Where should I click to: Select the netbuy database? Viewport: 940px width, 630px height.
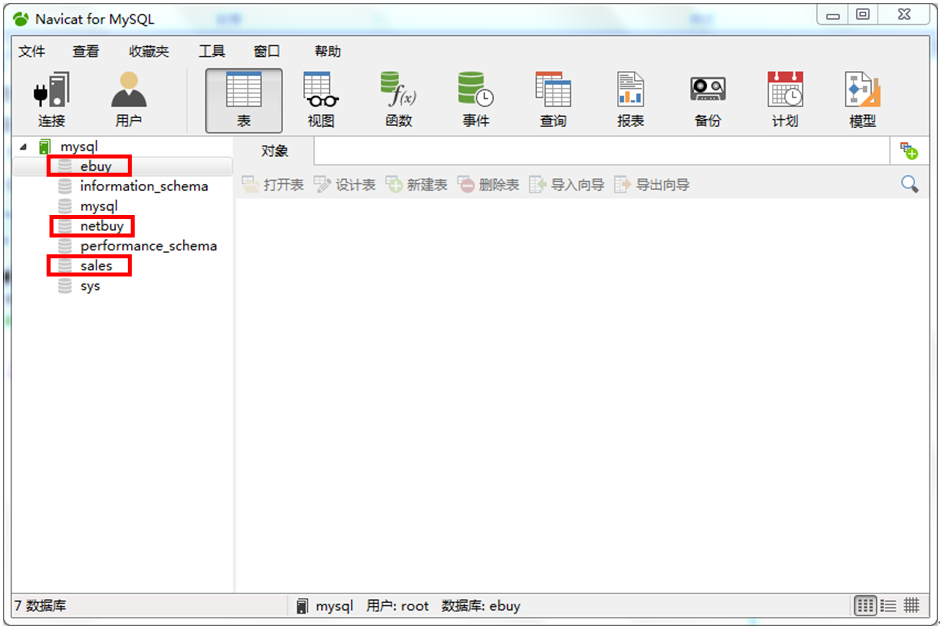[x=102, y=226]
